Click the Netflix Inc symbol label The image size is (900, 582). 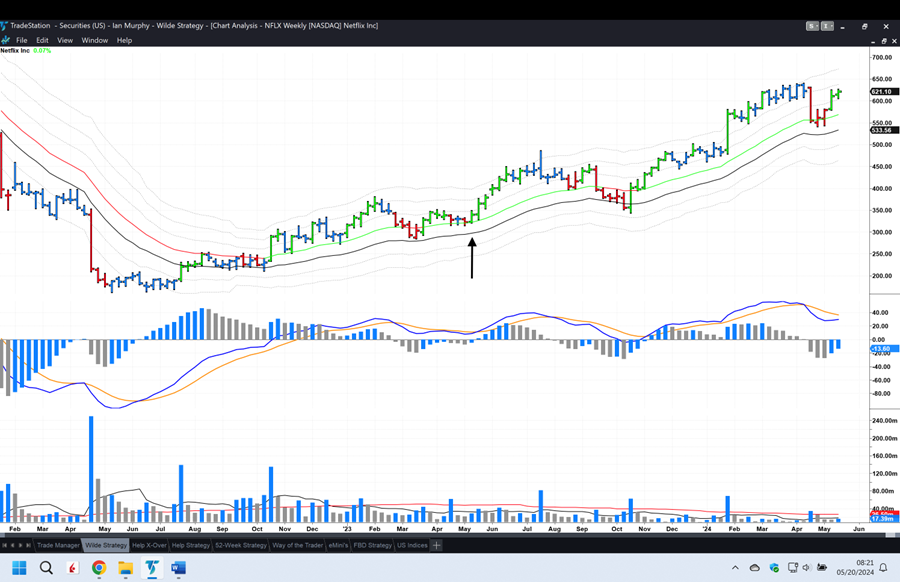point(15,51)
